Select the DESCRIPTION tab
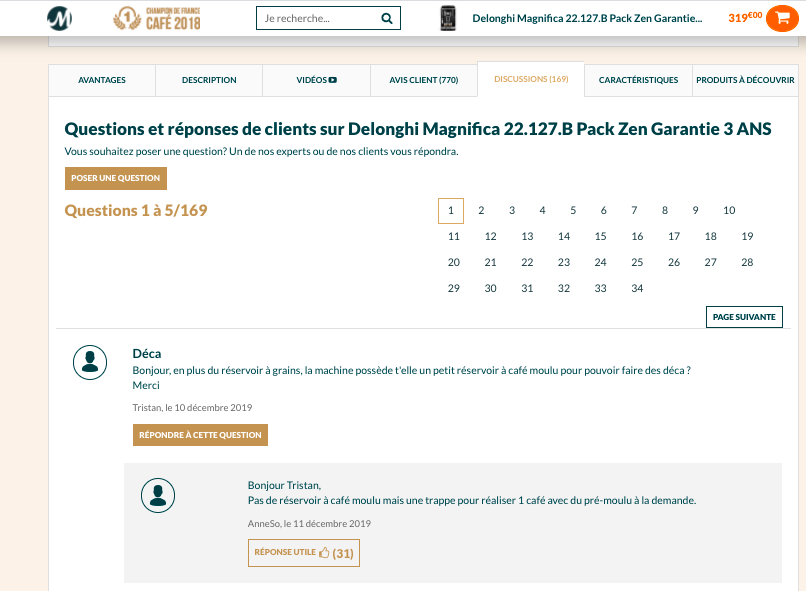The width and height of the screenshot is (806, 591). [x=209, y=79]
